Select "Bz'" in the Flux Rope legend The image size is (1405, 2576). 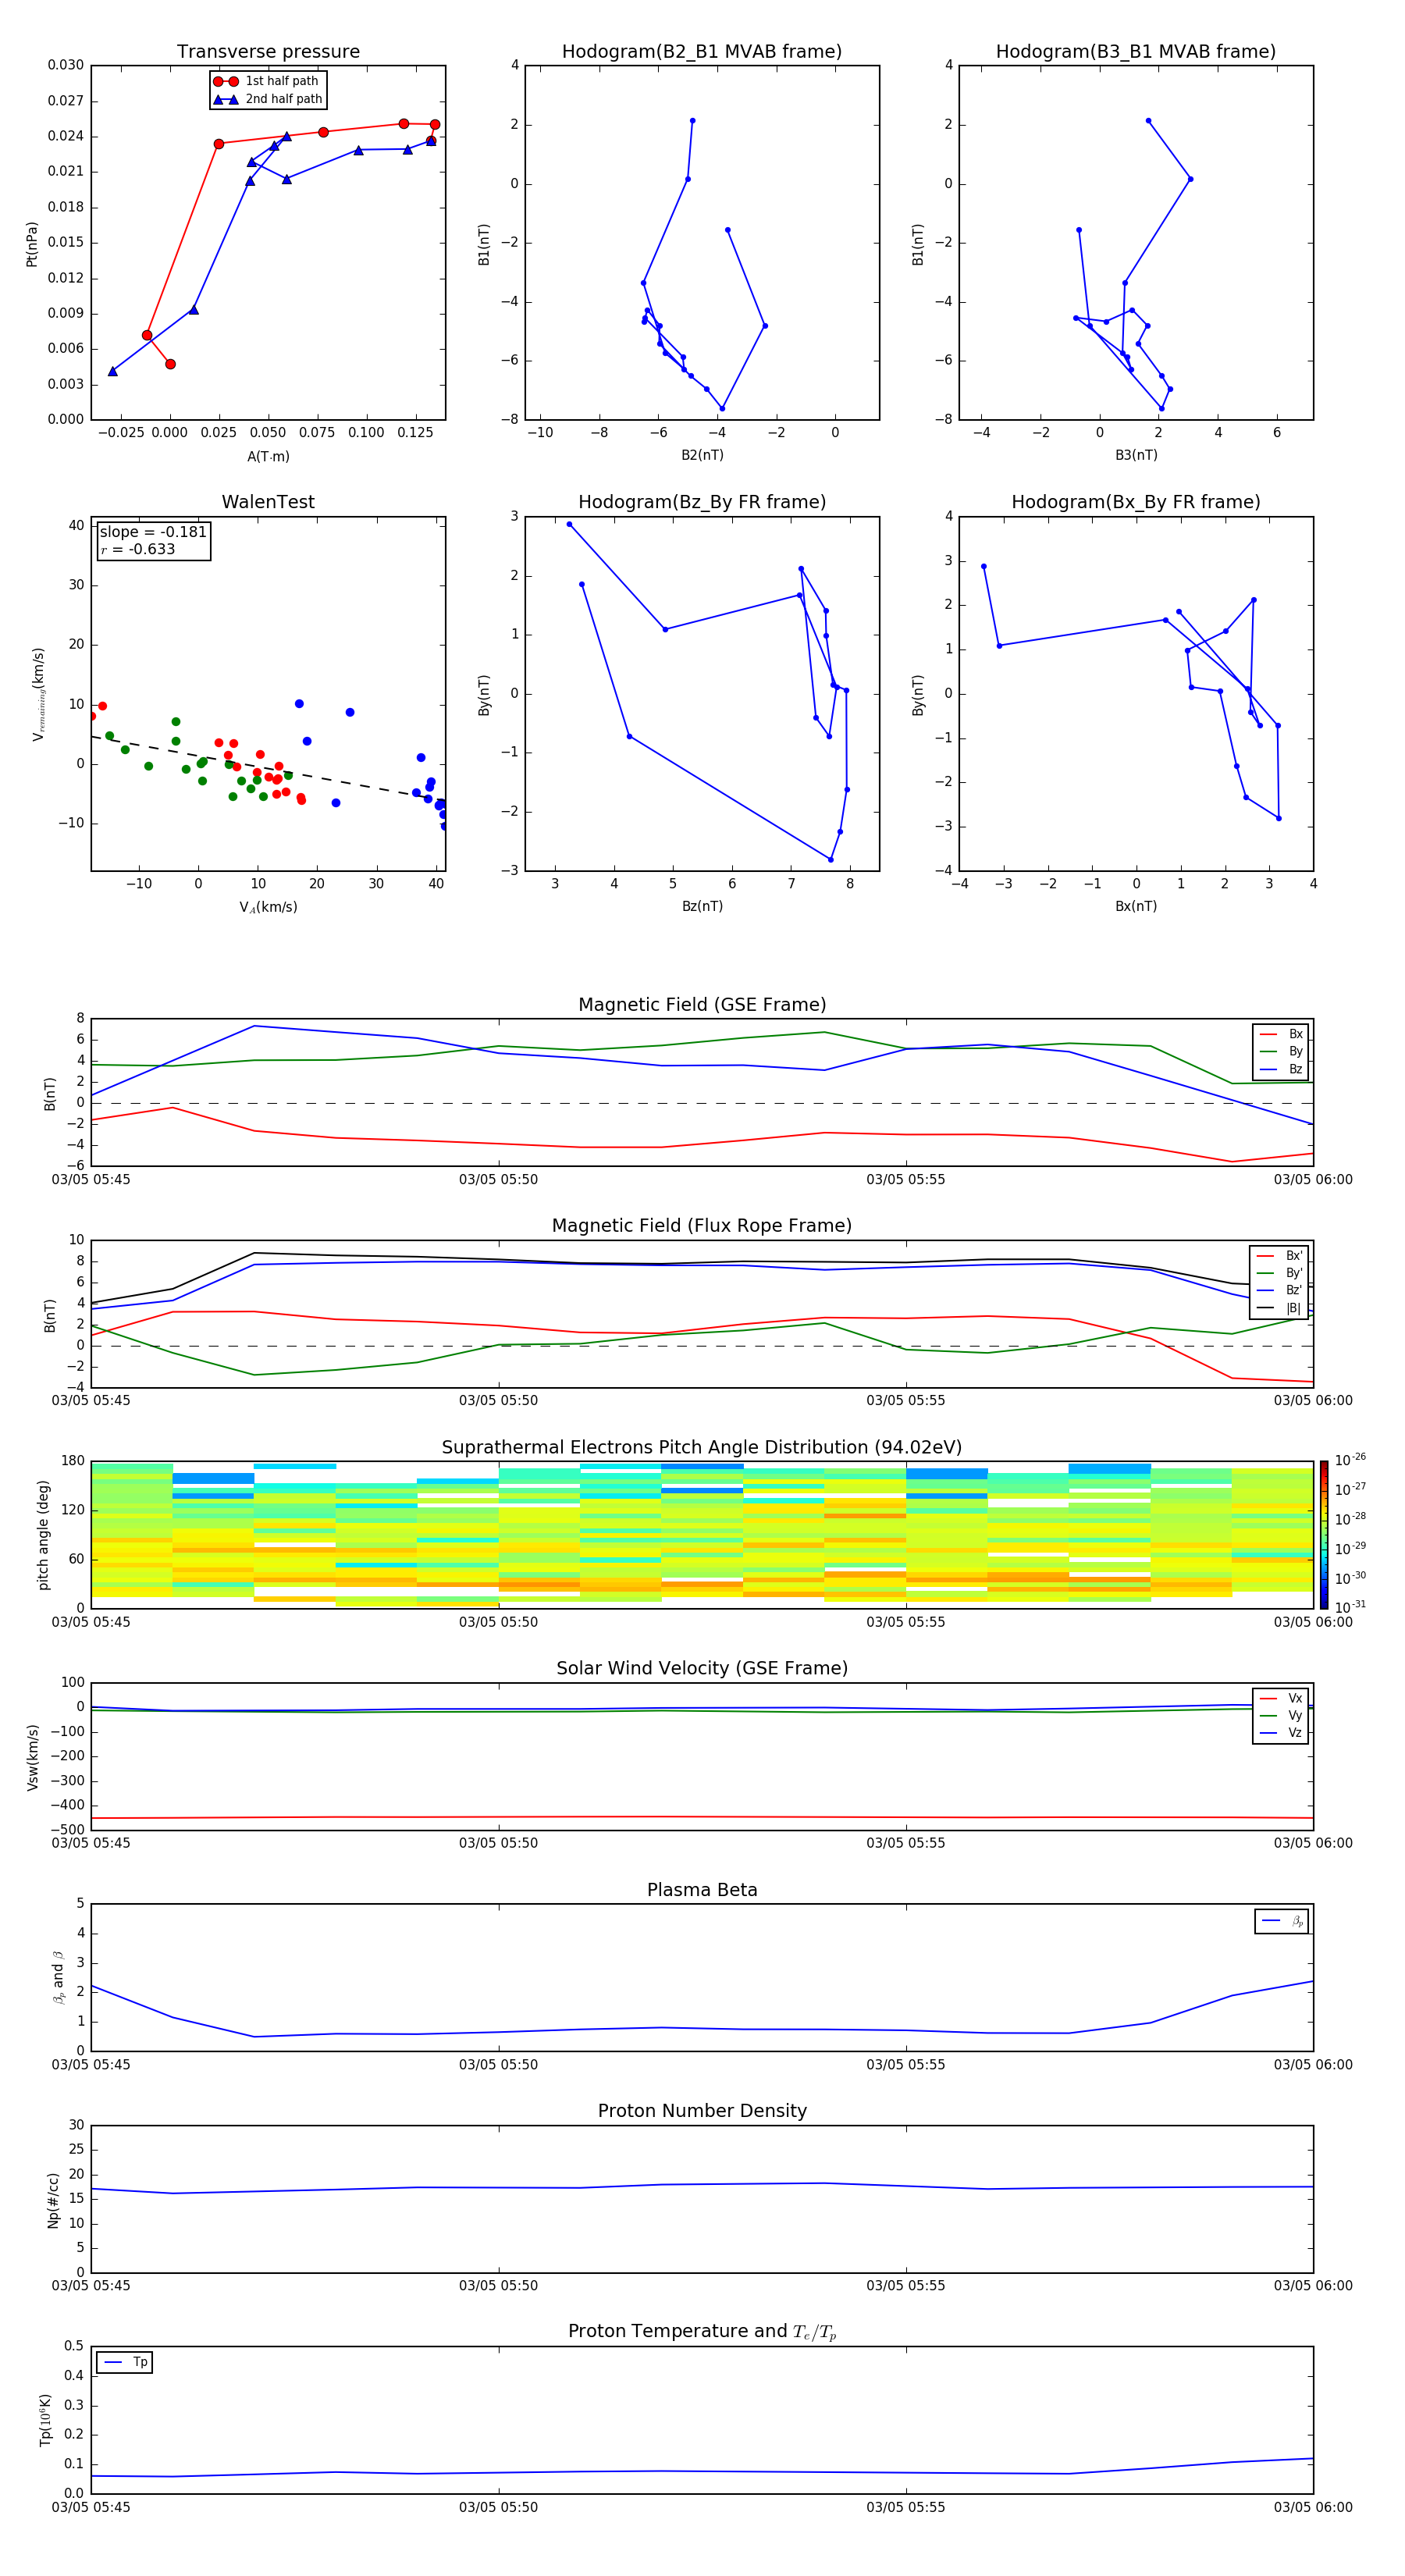(1280, 1290)
